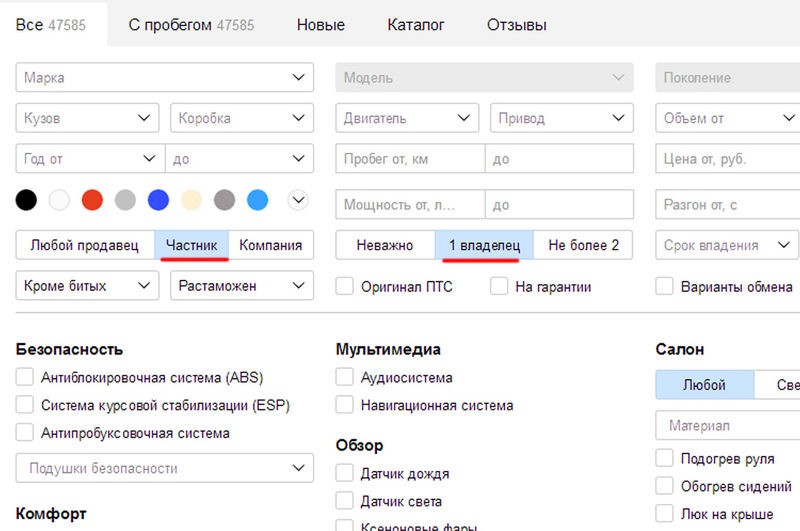Choose the Не более 2 owners option
Image resolution: width=800 pixels, height=531 pixels.
[x=583, y=246]
